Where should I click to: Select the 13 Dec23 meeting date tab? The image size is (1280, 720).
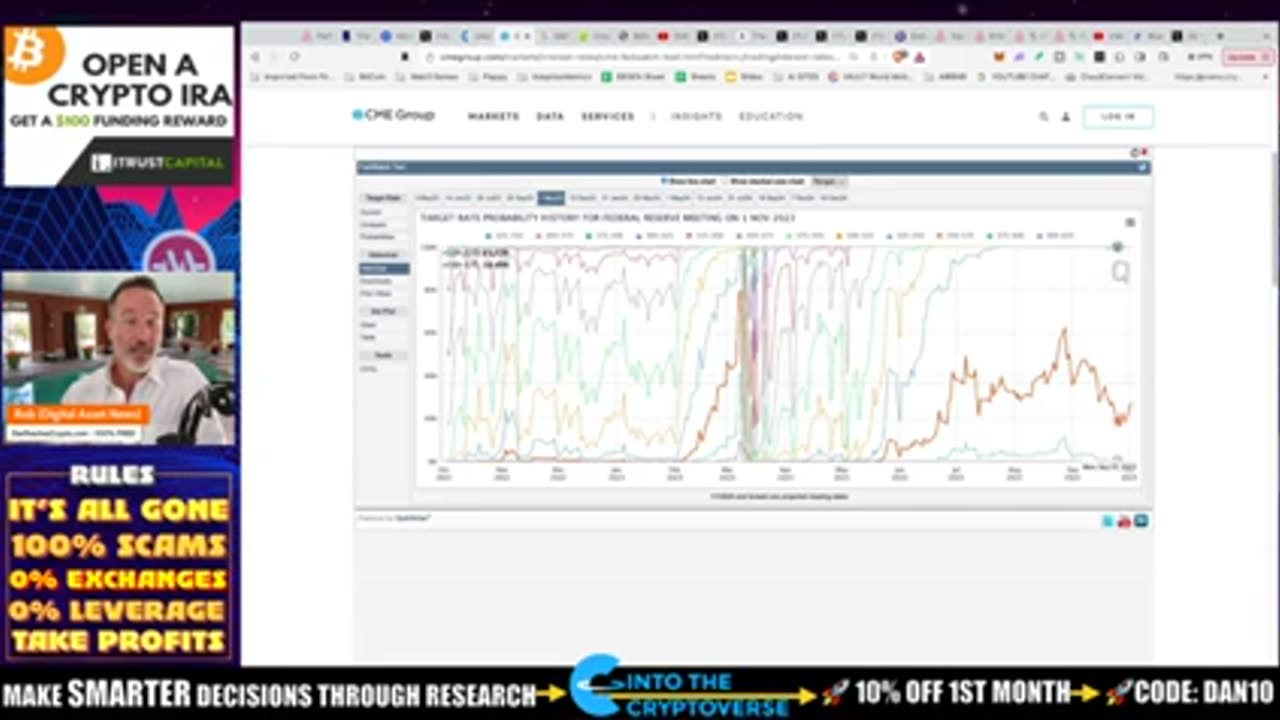coord(583,198)
